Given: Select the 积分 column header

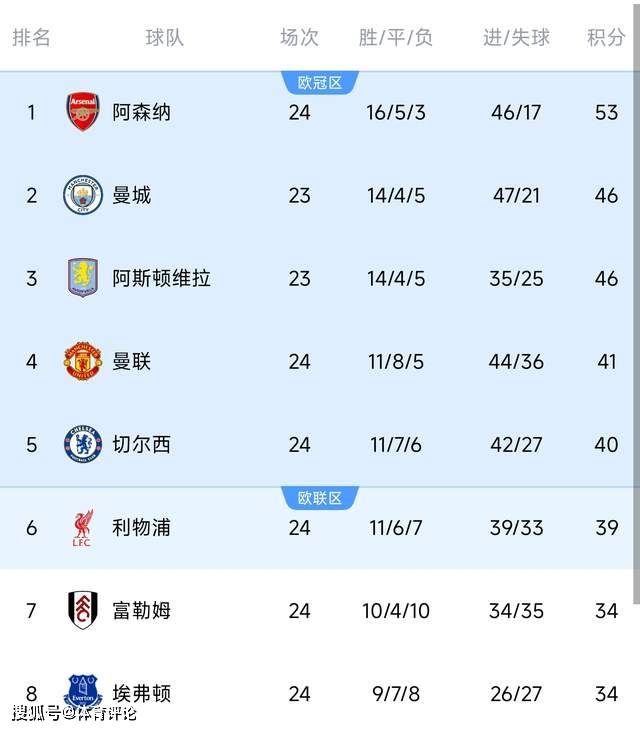Looking at the screenshot, I should tap(606, 38).
